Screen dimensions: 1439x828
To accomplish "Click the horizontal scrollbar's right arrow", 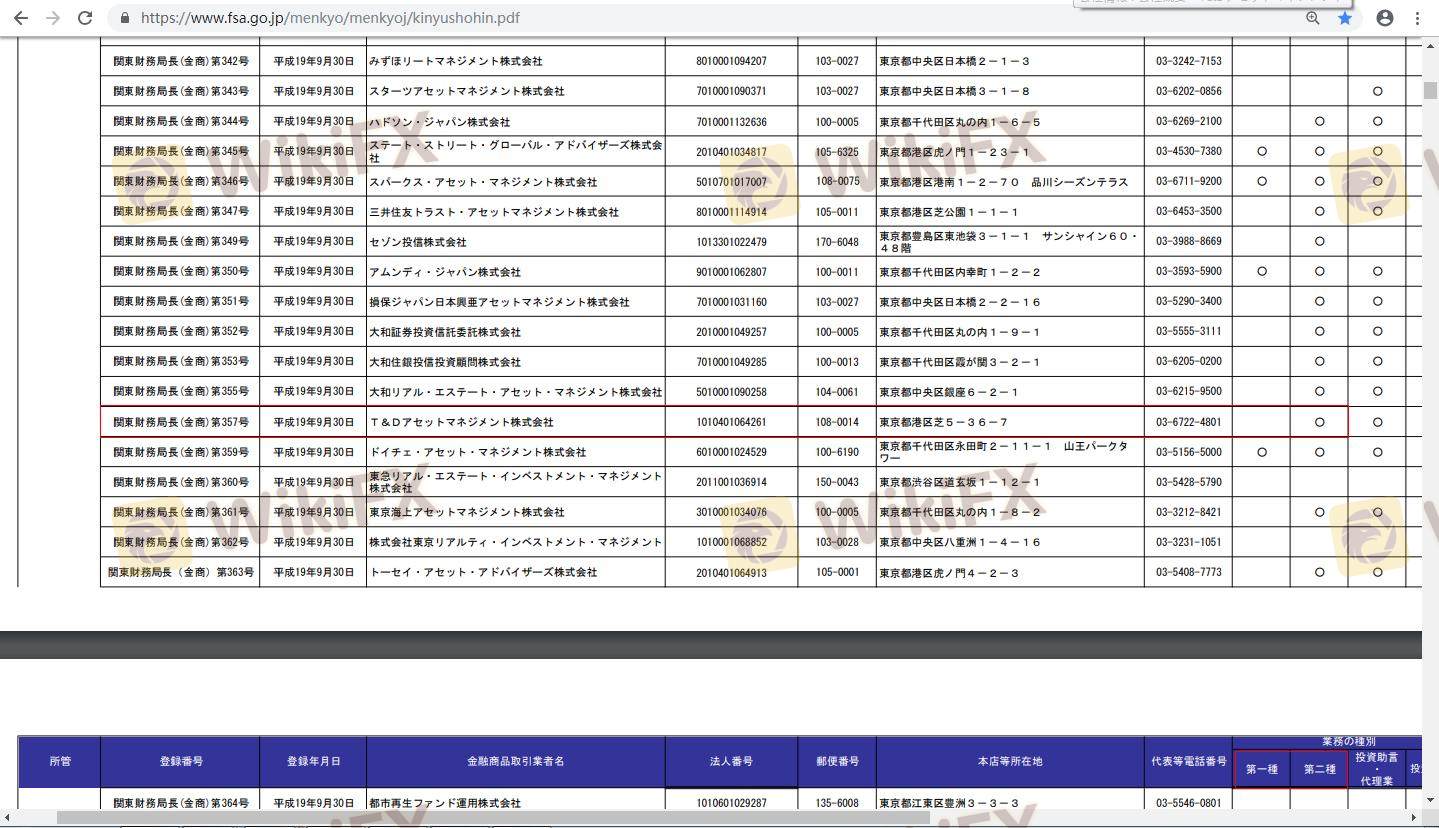I will click(x=1414, y=818).
